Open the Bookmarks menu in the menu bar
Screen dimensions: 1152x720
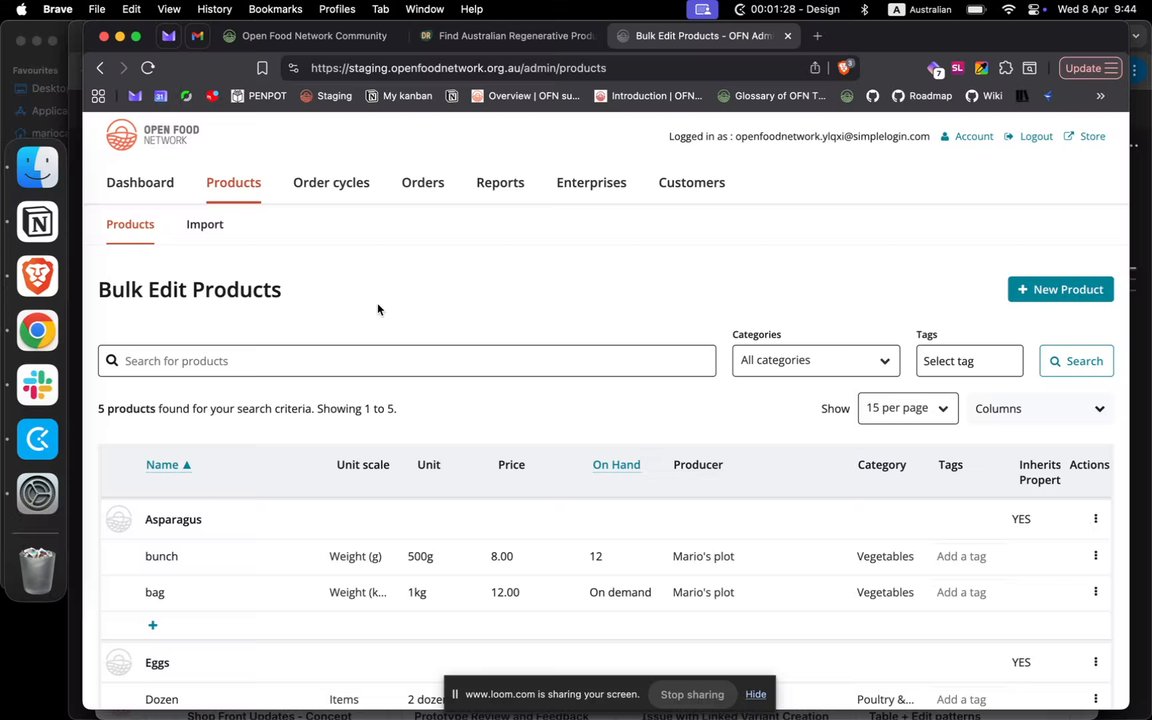tap(275, 9)
